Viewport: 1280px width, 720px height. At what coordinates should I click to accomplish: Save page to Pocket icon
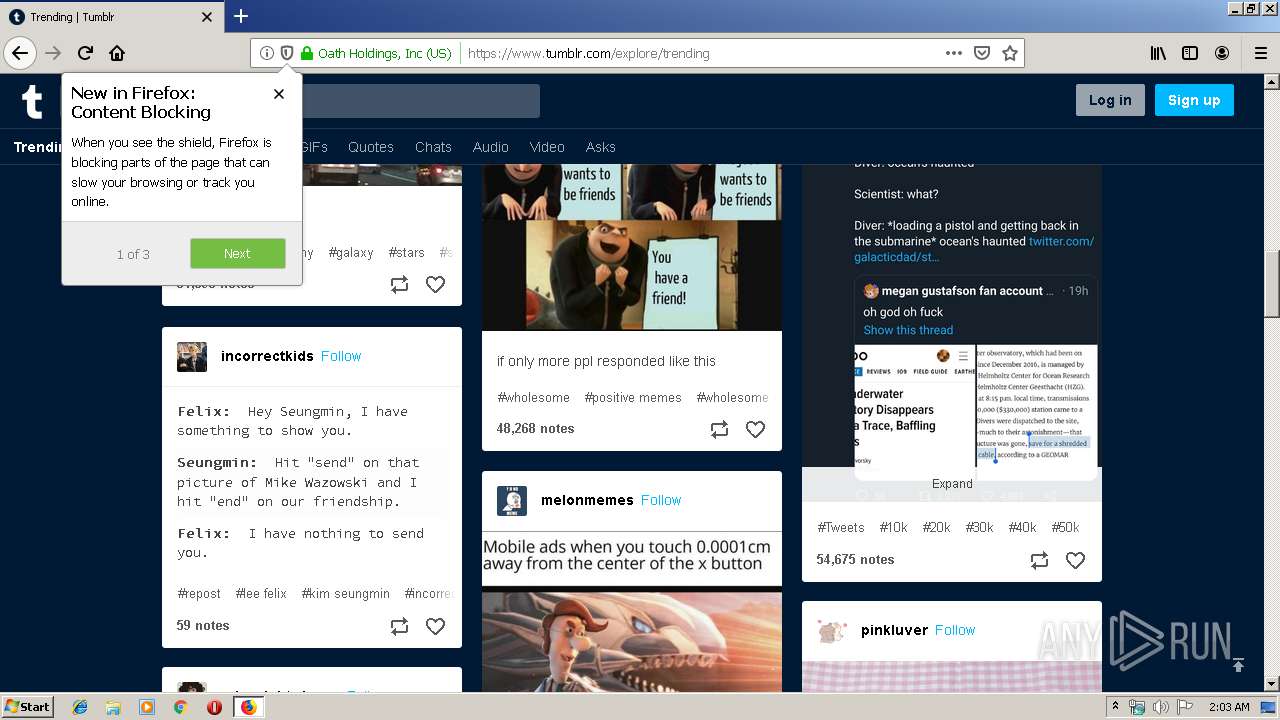click(982, 53)
